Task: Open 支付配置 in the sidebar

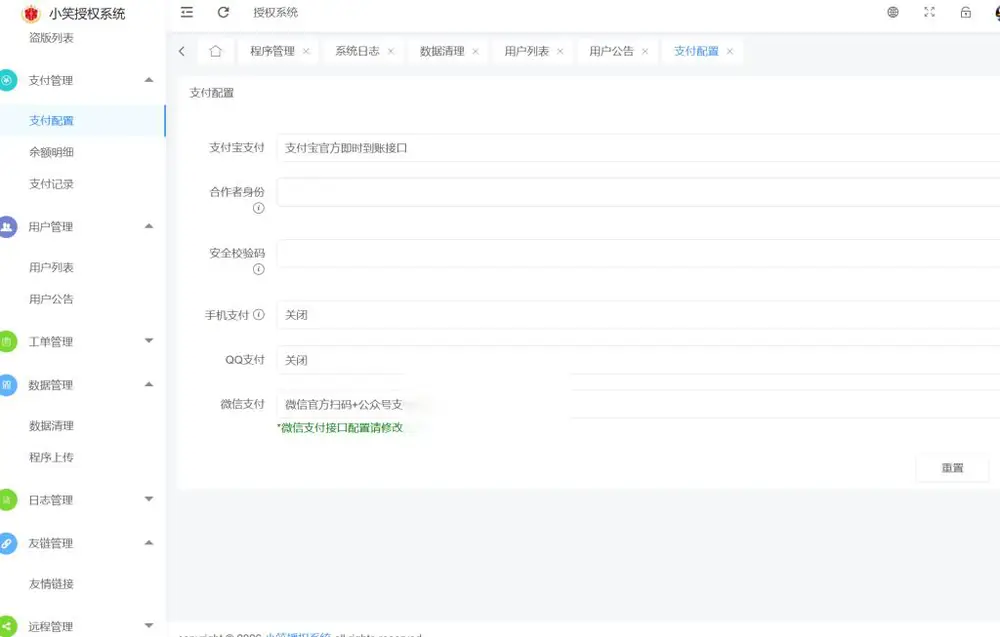Action: point(82,121)
